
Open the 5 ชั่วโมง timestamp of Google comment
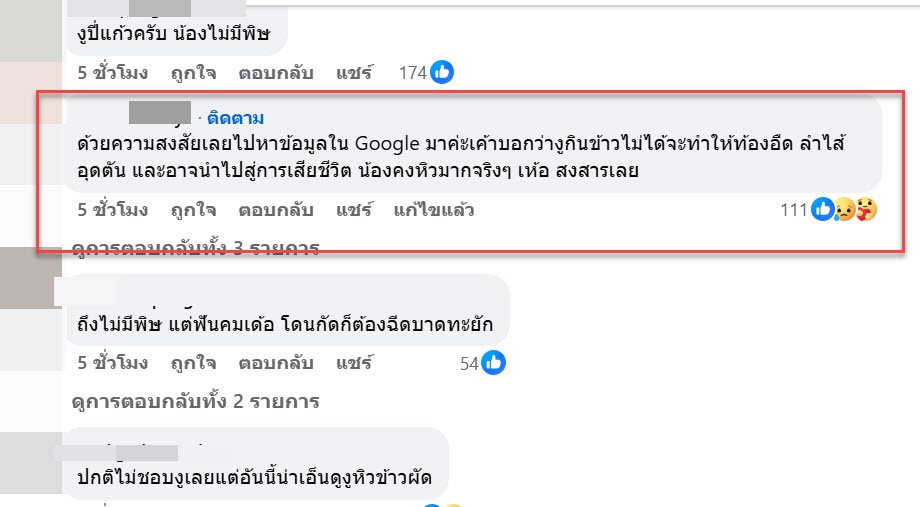112,210
